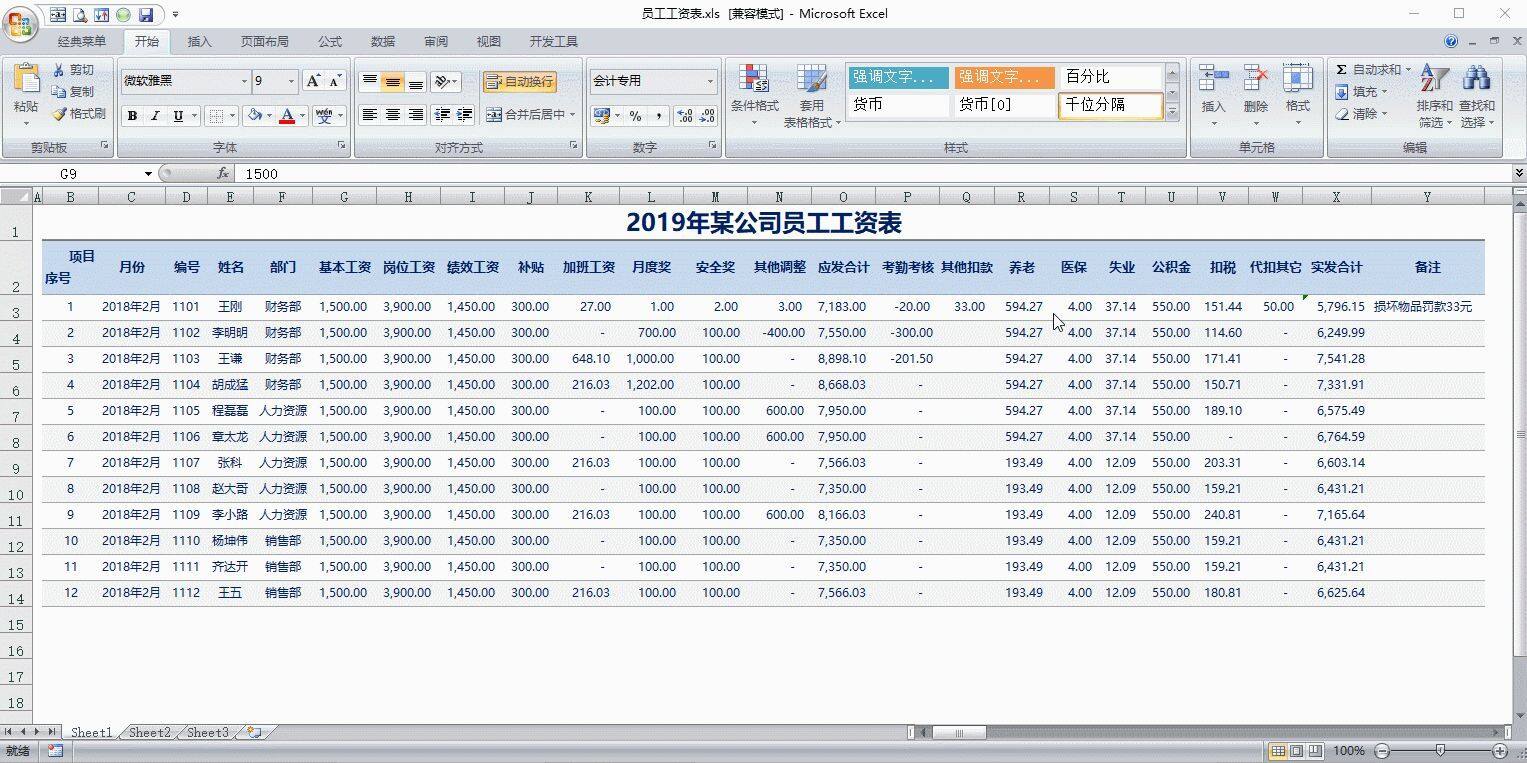Center text horizontally
The width and height of the screenshot is (1527, 763).
pos(393,115)
